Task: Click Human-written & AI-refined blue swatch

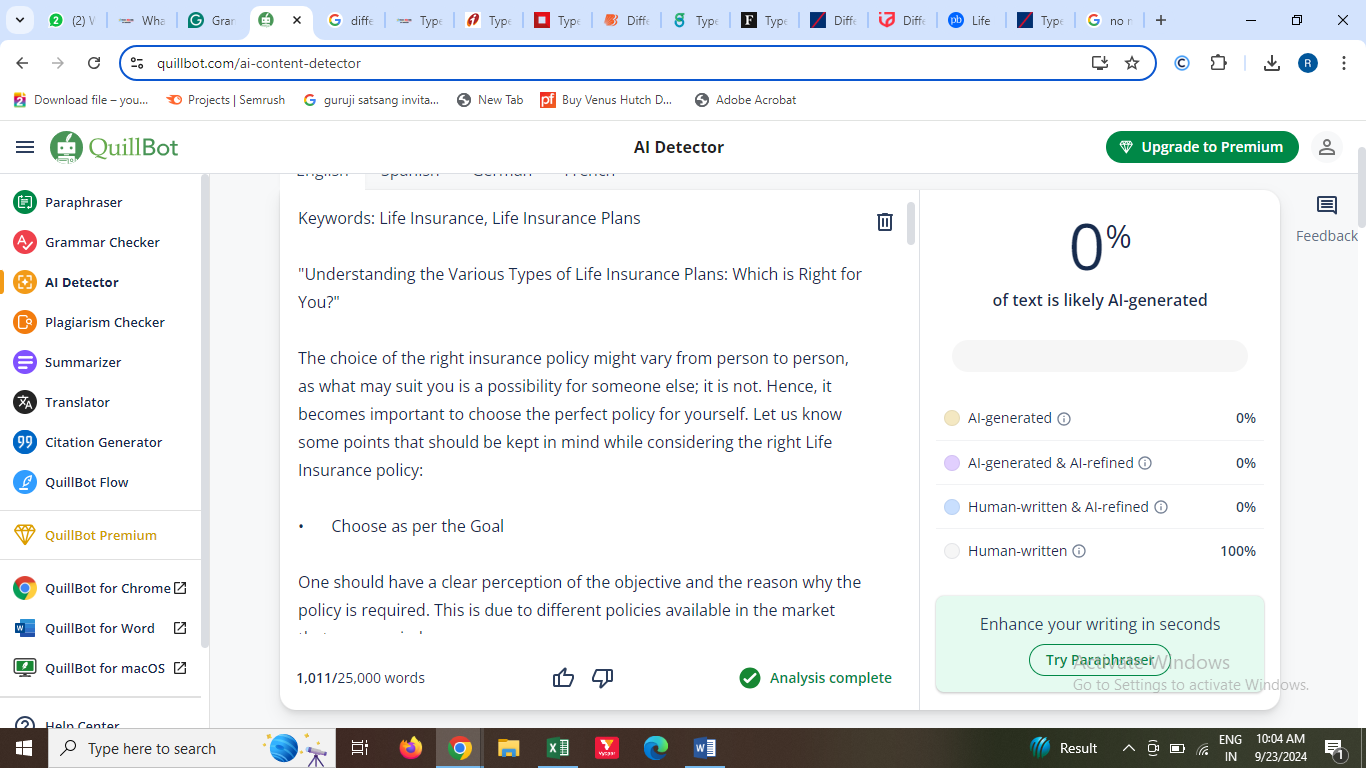Action: click(x=952, y=507)
